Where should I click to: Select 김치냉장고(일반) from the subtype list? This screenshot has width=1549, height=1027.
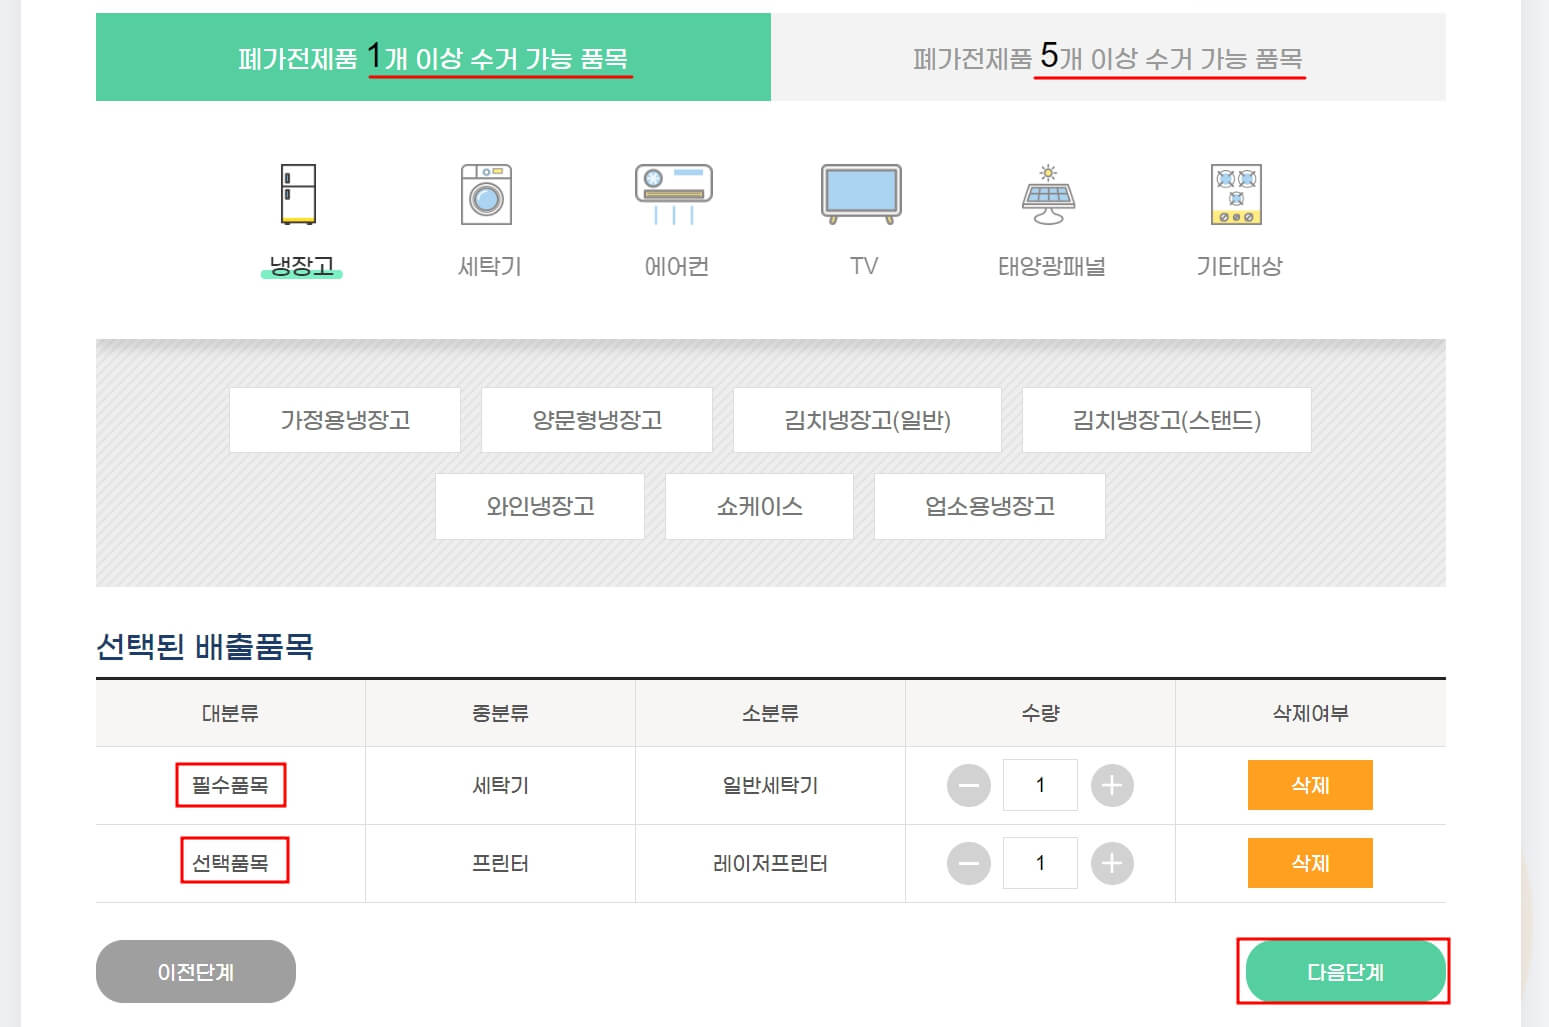tap(866, 420)
